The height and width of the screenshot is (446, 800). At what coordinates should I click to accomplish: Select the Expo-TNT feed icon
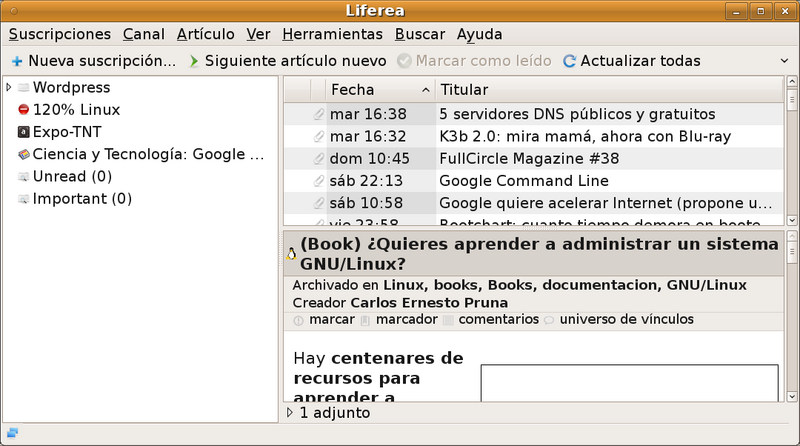(24, 132)
